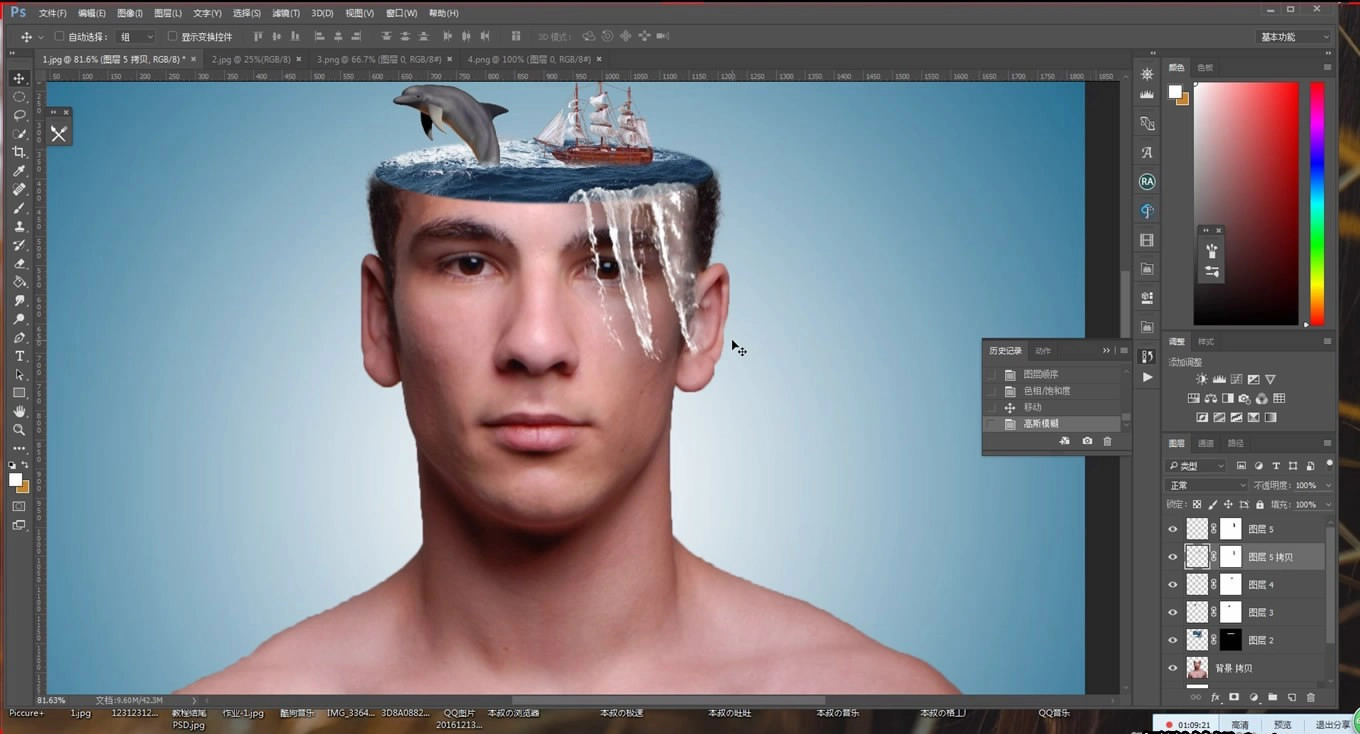Open the 滤镜(T) menu
Image resolution: width=1360 pixels, height=734 pixels.
tap(287, 13)
